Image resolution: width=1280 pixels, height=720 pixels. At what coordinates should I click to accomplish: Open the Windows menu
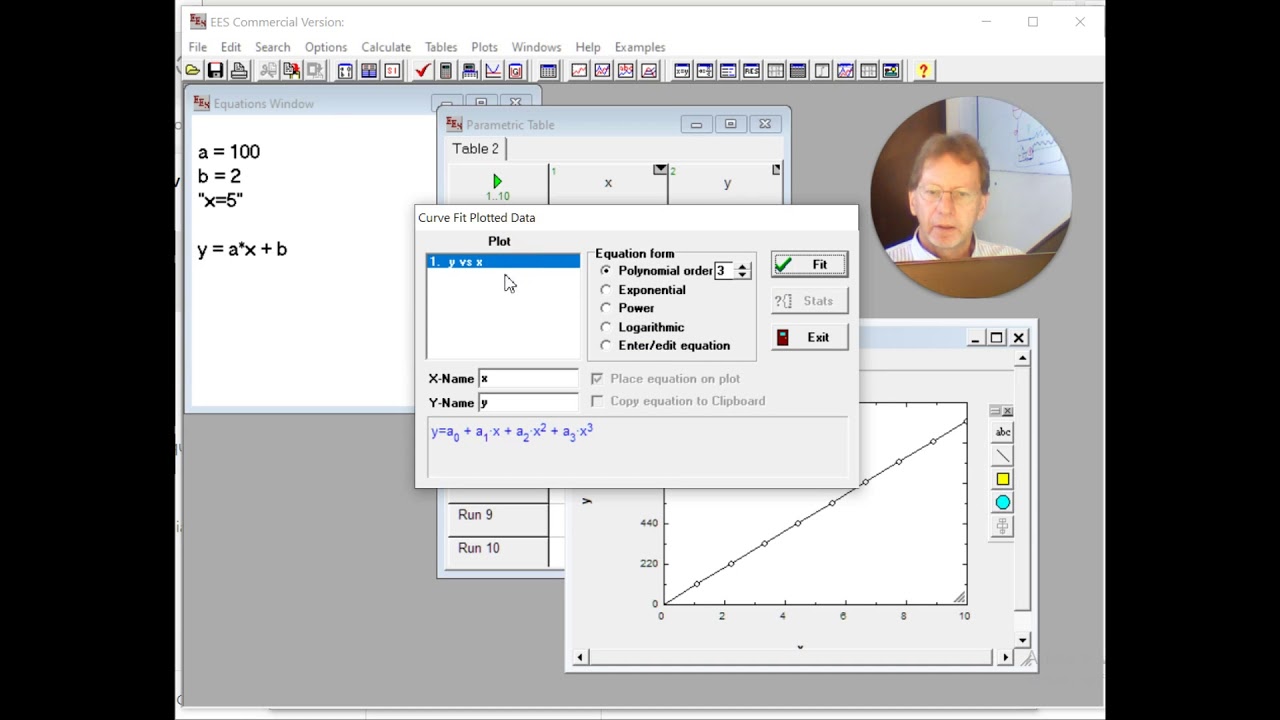tap(536, 47)
